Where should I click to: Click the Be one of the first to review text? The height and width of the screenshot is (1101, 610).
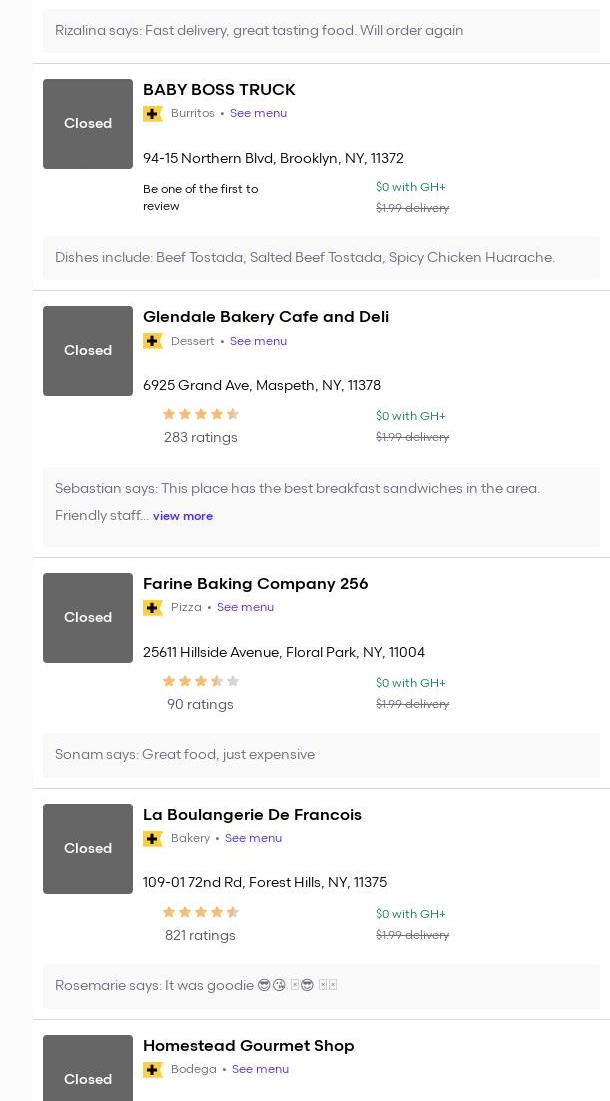point(201,198)
